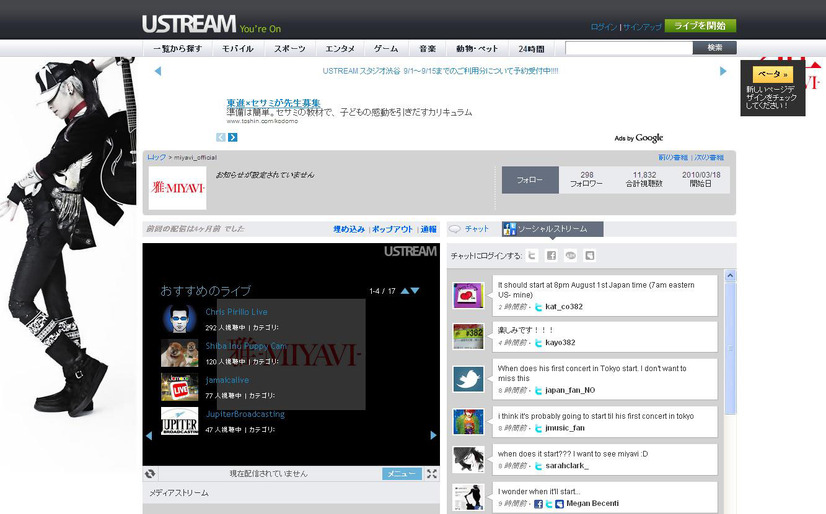Open the 24時間 category
826x514 pixels.
tap(531, 48)
